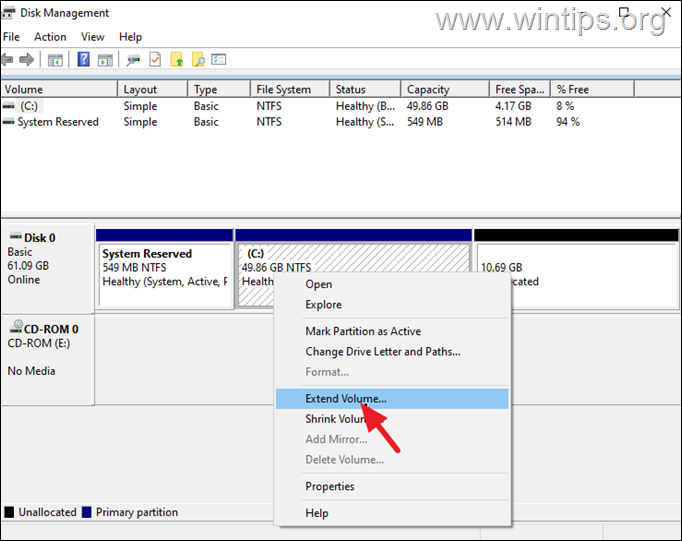Select the System Reserved partition block

pyautogui.click(x=164, y=269)
